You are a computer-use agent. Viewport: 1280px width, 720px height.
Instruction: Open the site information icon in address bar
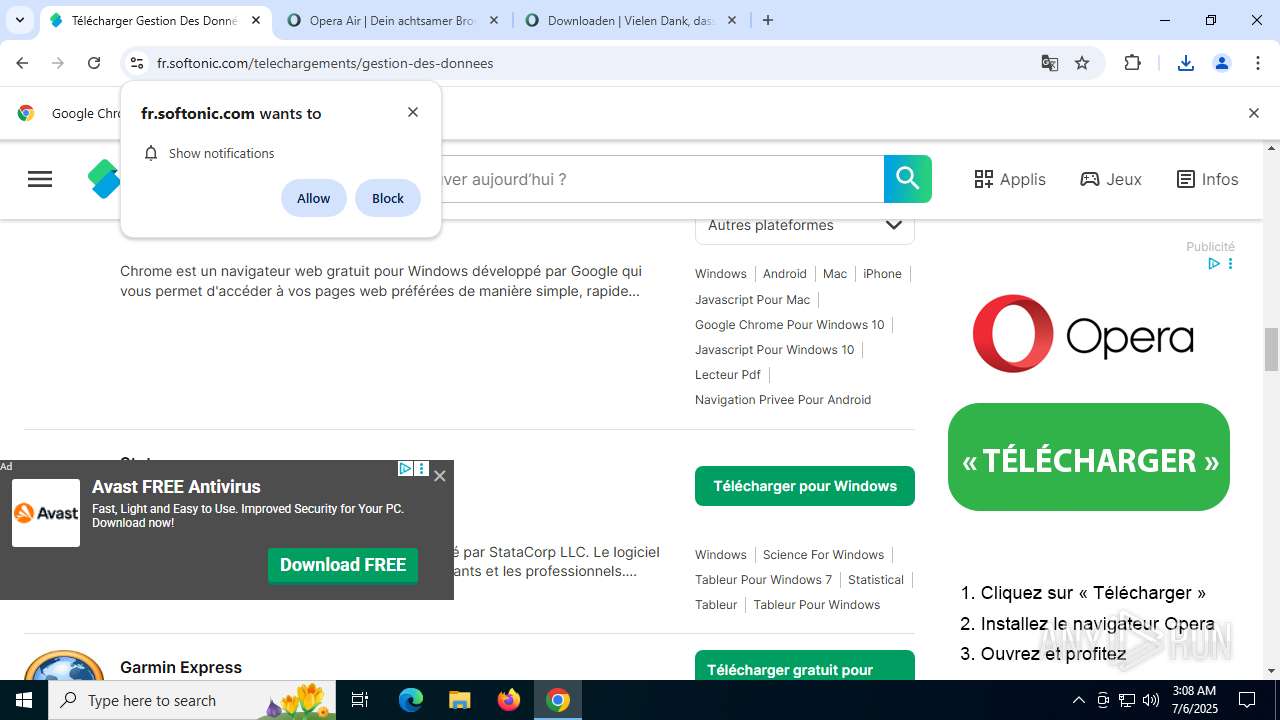pyautogui.click(x=137, y=63)
